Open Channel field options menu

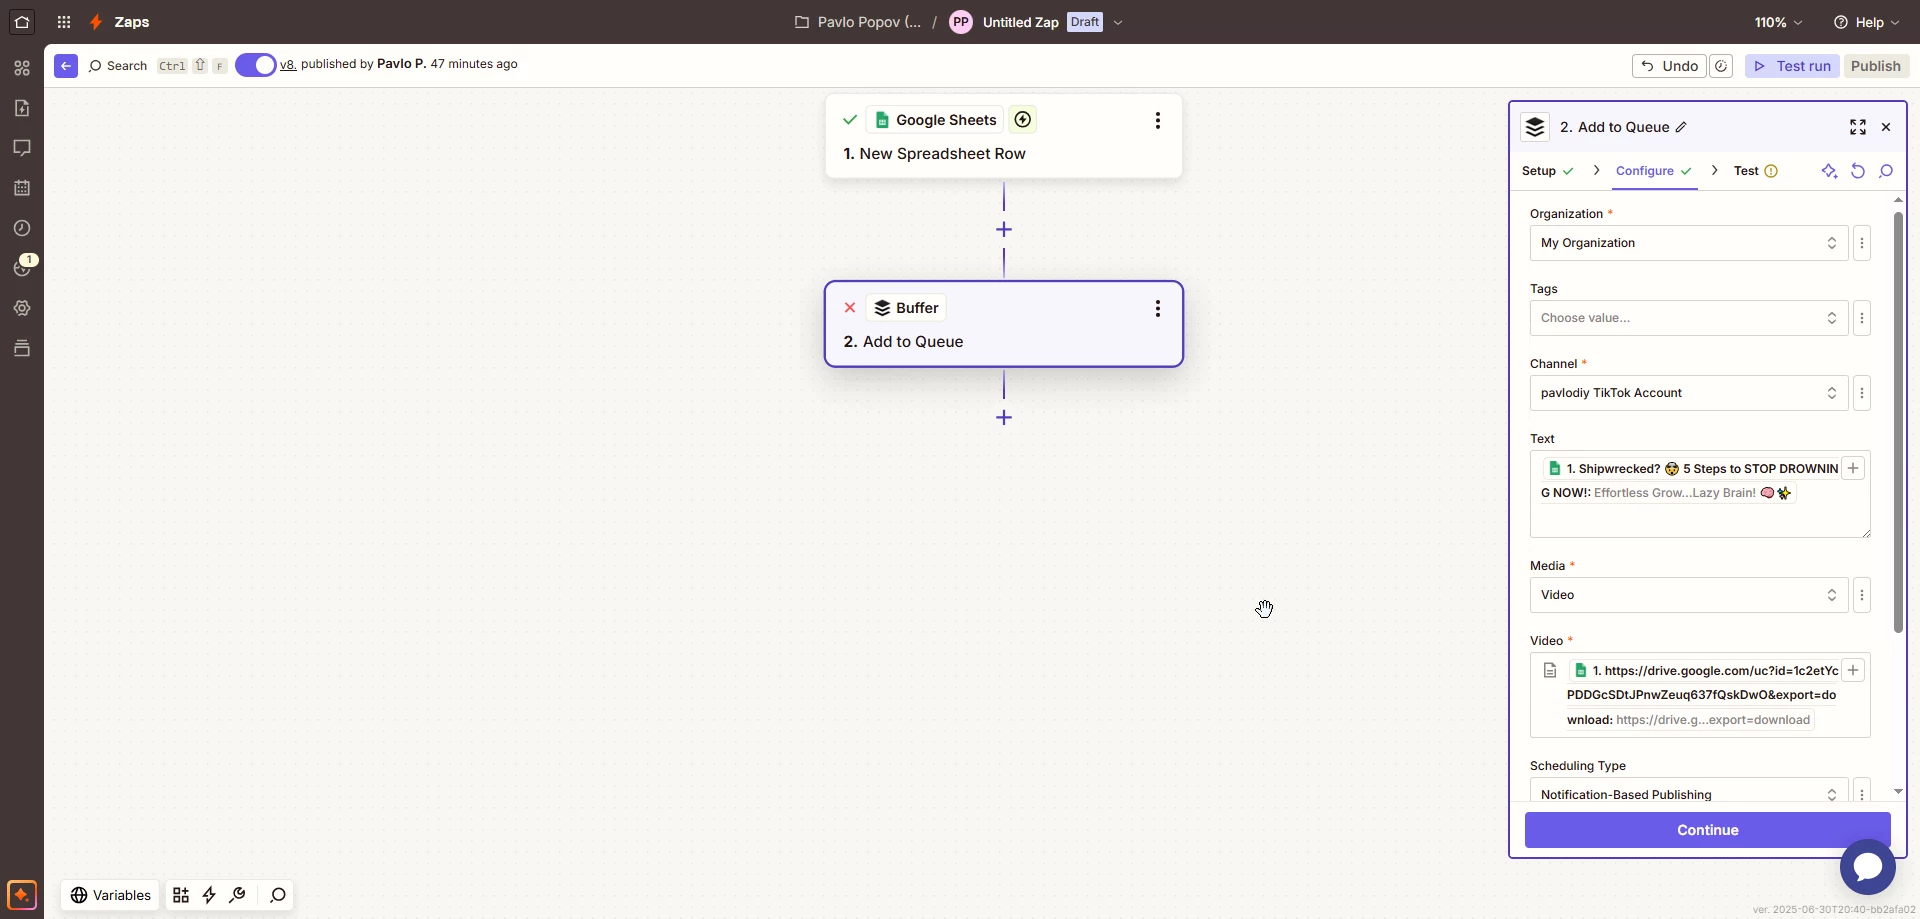tap(1862, 393)
